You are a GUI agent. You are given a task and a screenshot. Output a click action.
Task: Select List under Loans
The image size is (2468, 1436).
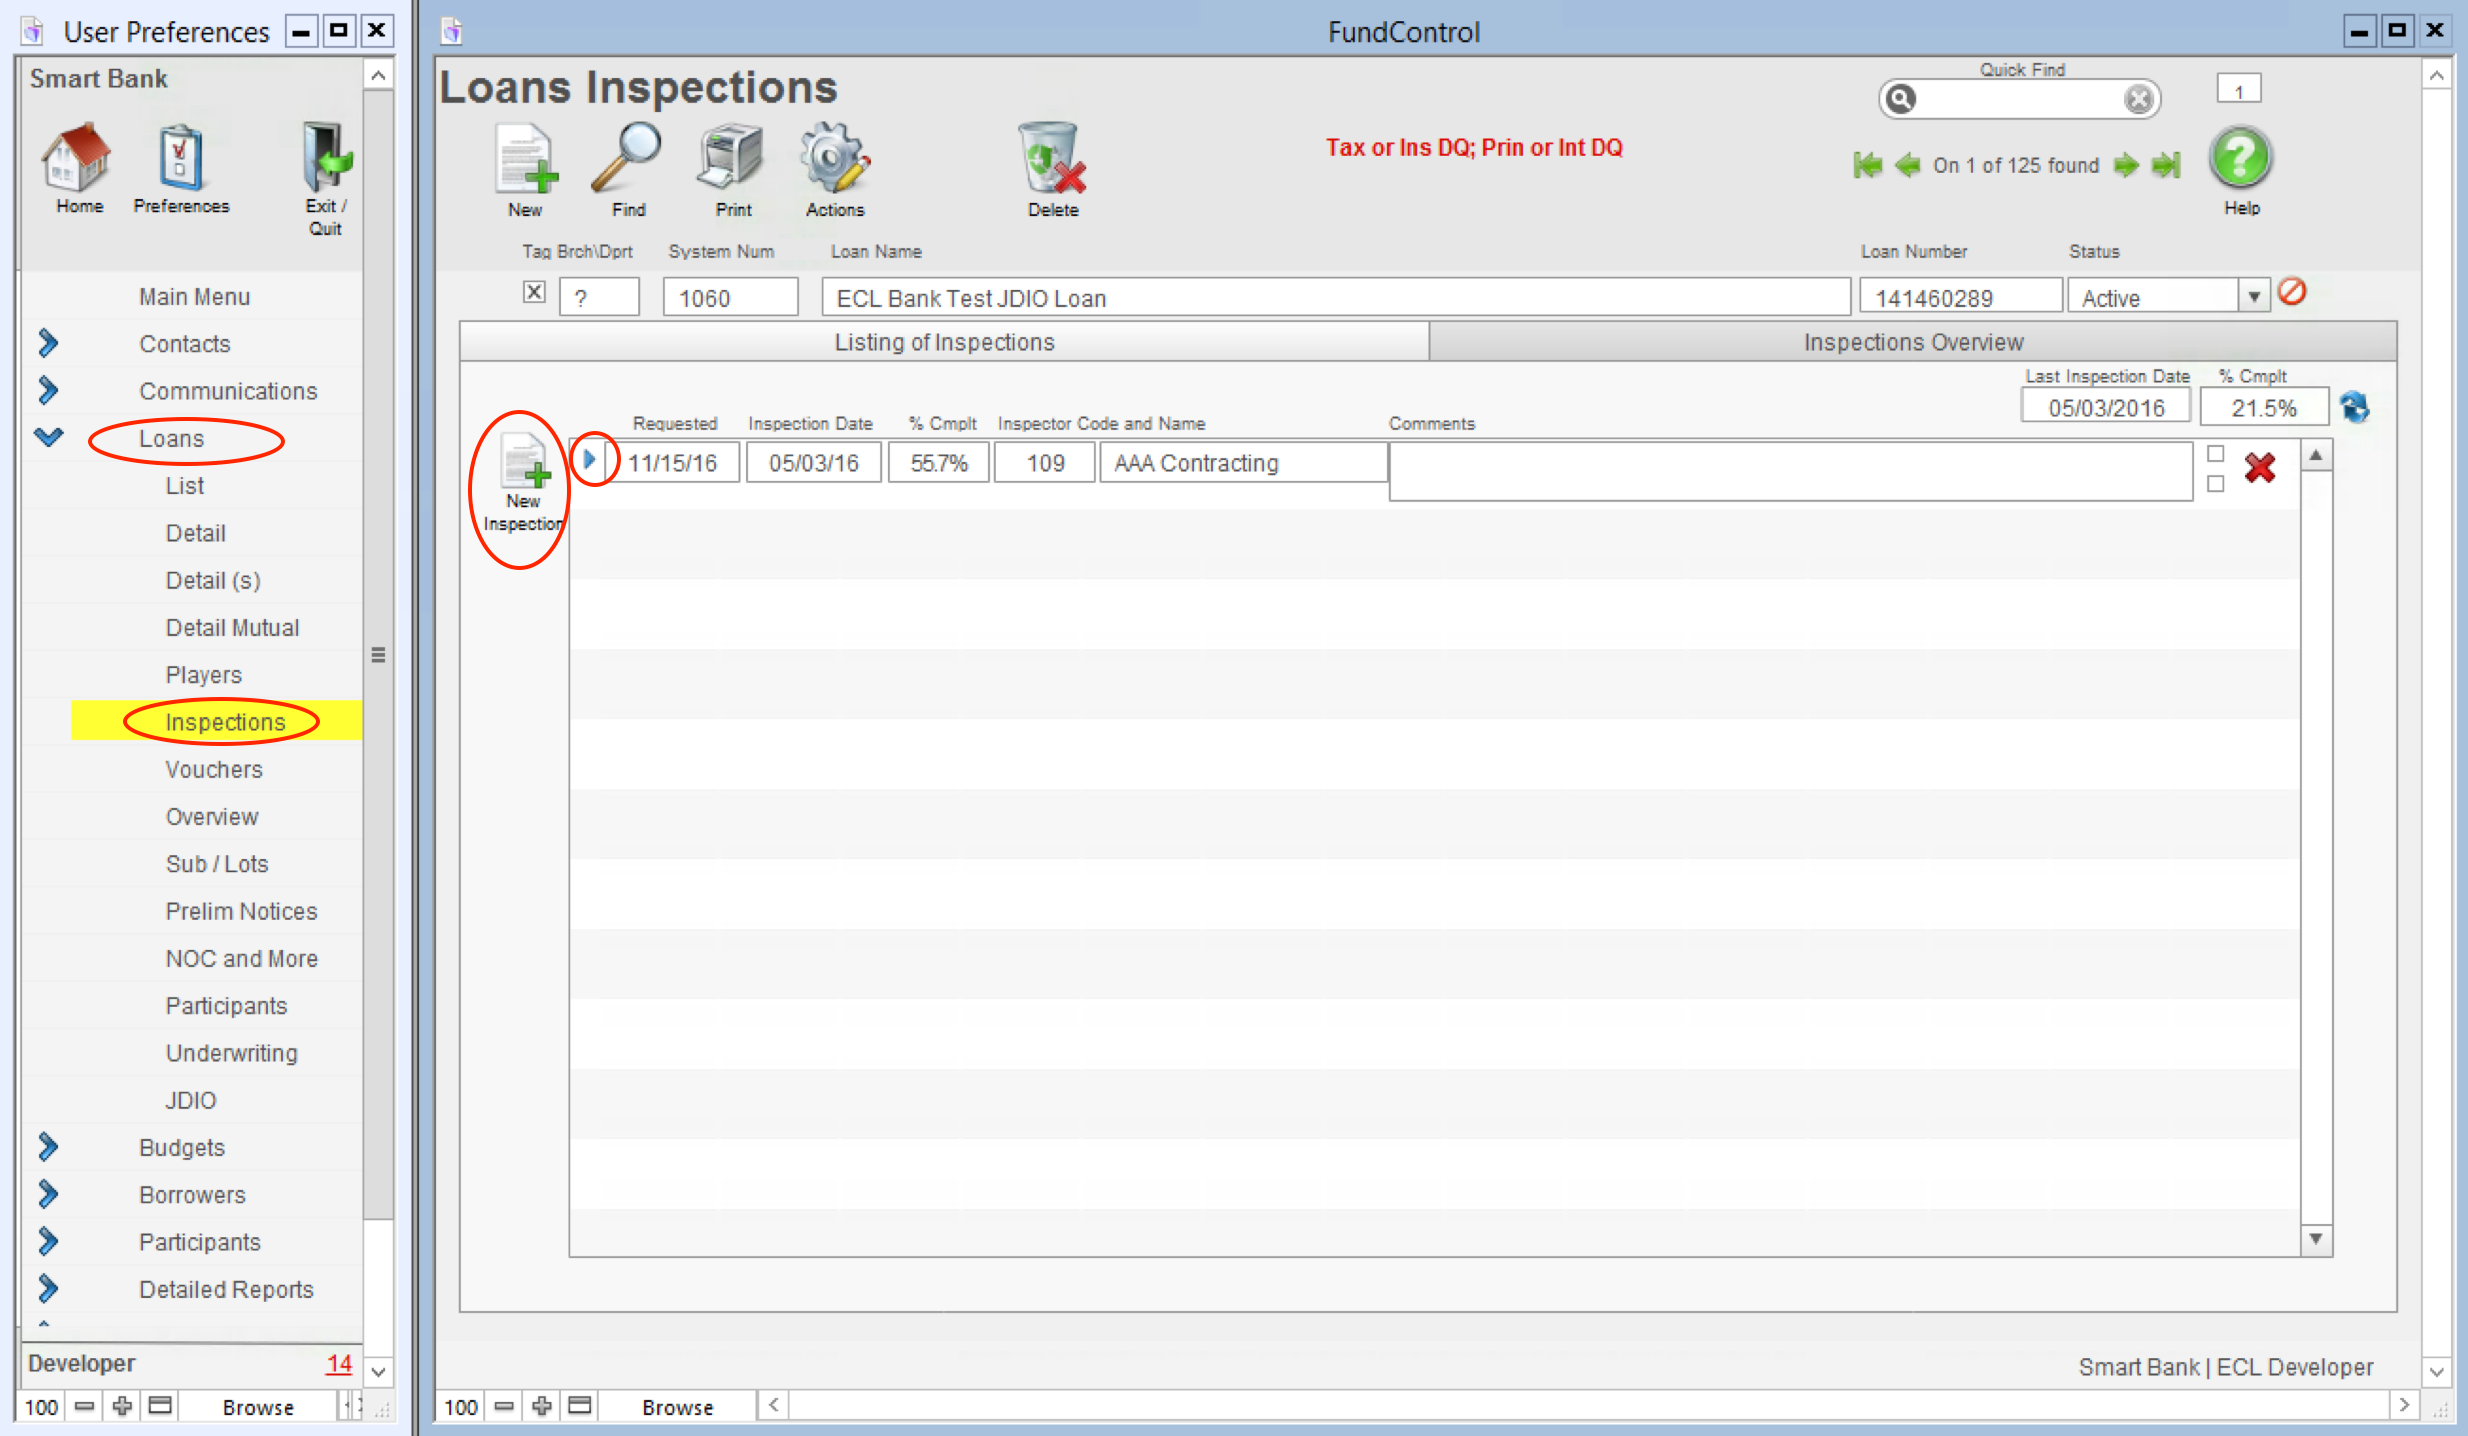point(185,485)
